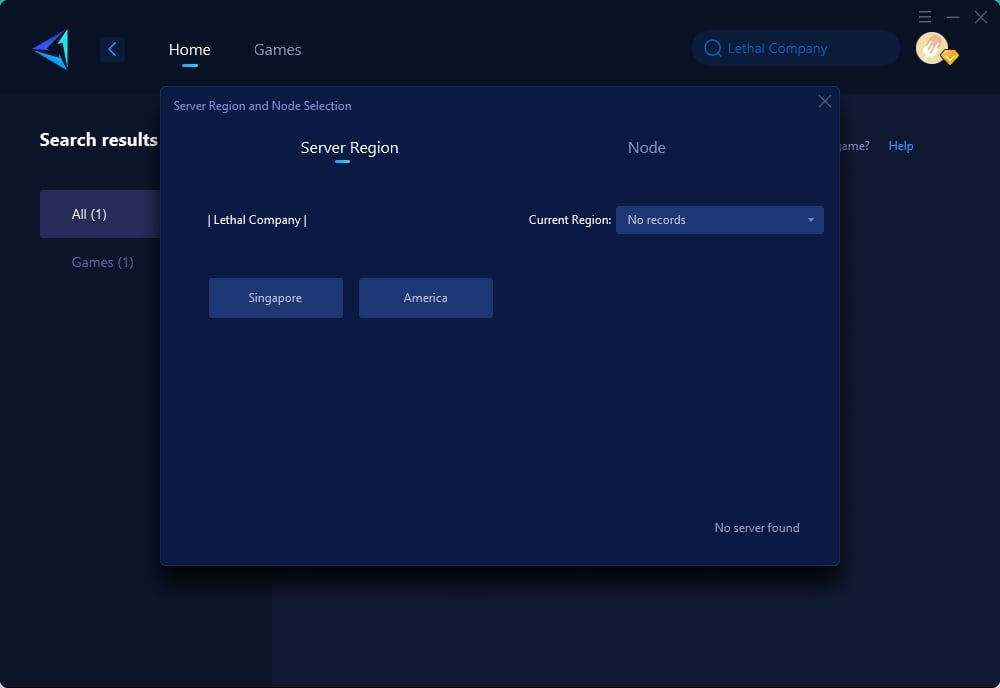Filter results by Games (1)
This screenshot has height=688, width=1000.
103,262
